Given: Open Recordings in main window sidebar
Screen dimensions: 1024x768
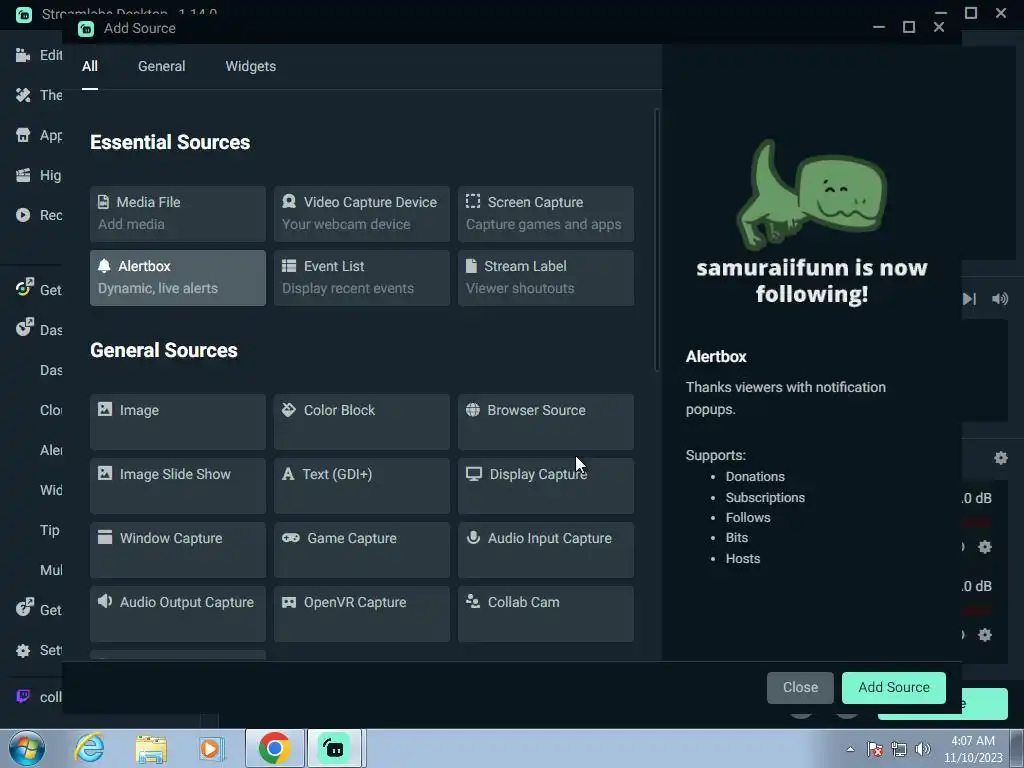Looking at the screenshot, I should click(38, 215).
